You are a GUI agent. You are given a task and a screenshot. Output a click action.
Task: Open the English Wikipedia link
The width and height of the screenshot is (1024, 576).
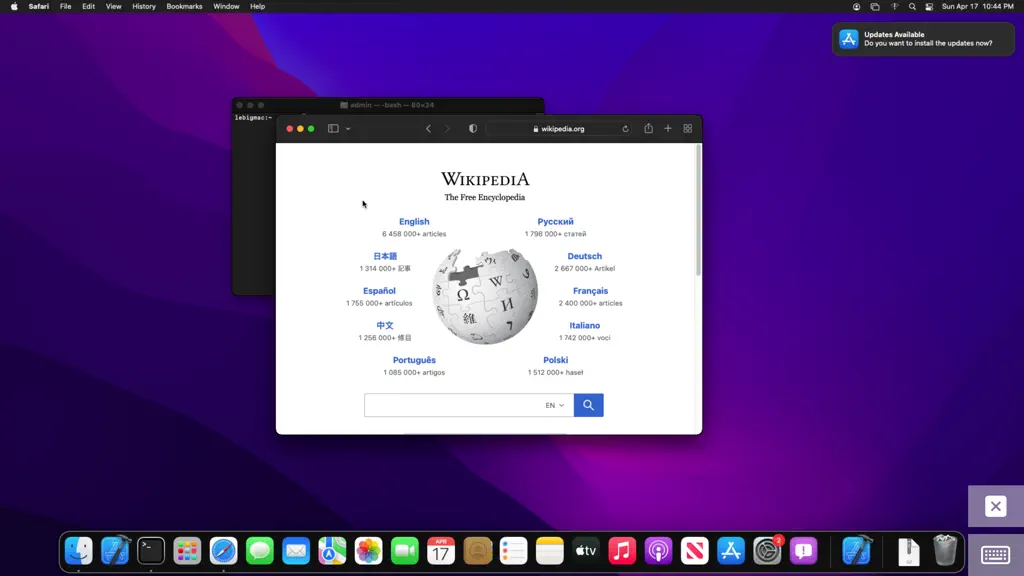(414, 221)
